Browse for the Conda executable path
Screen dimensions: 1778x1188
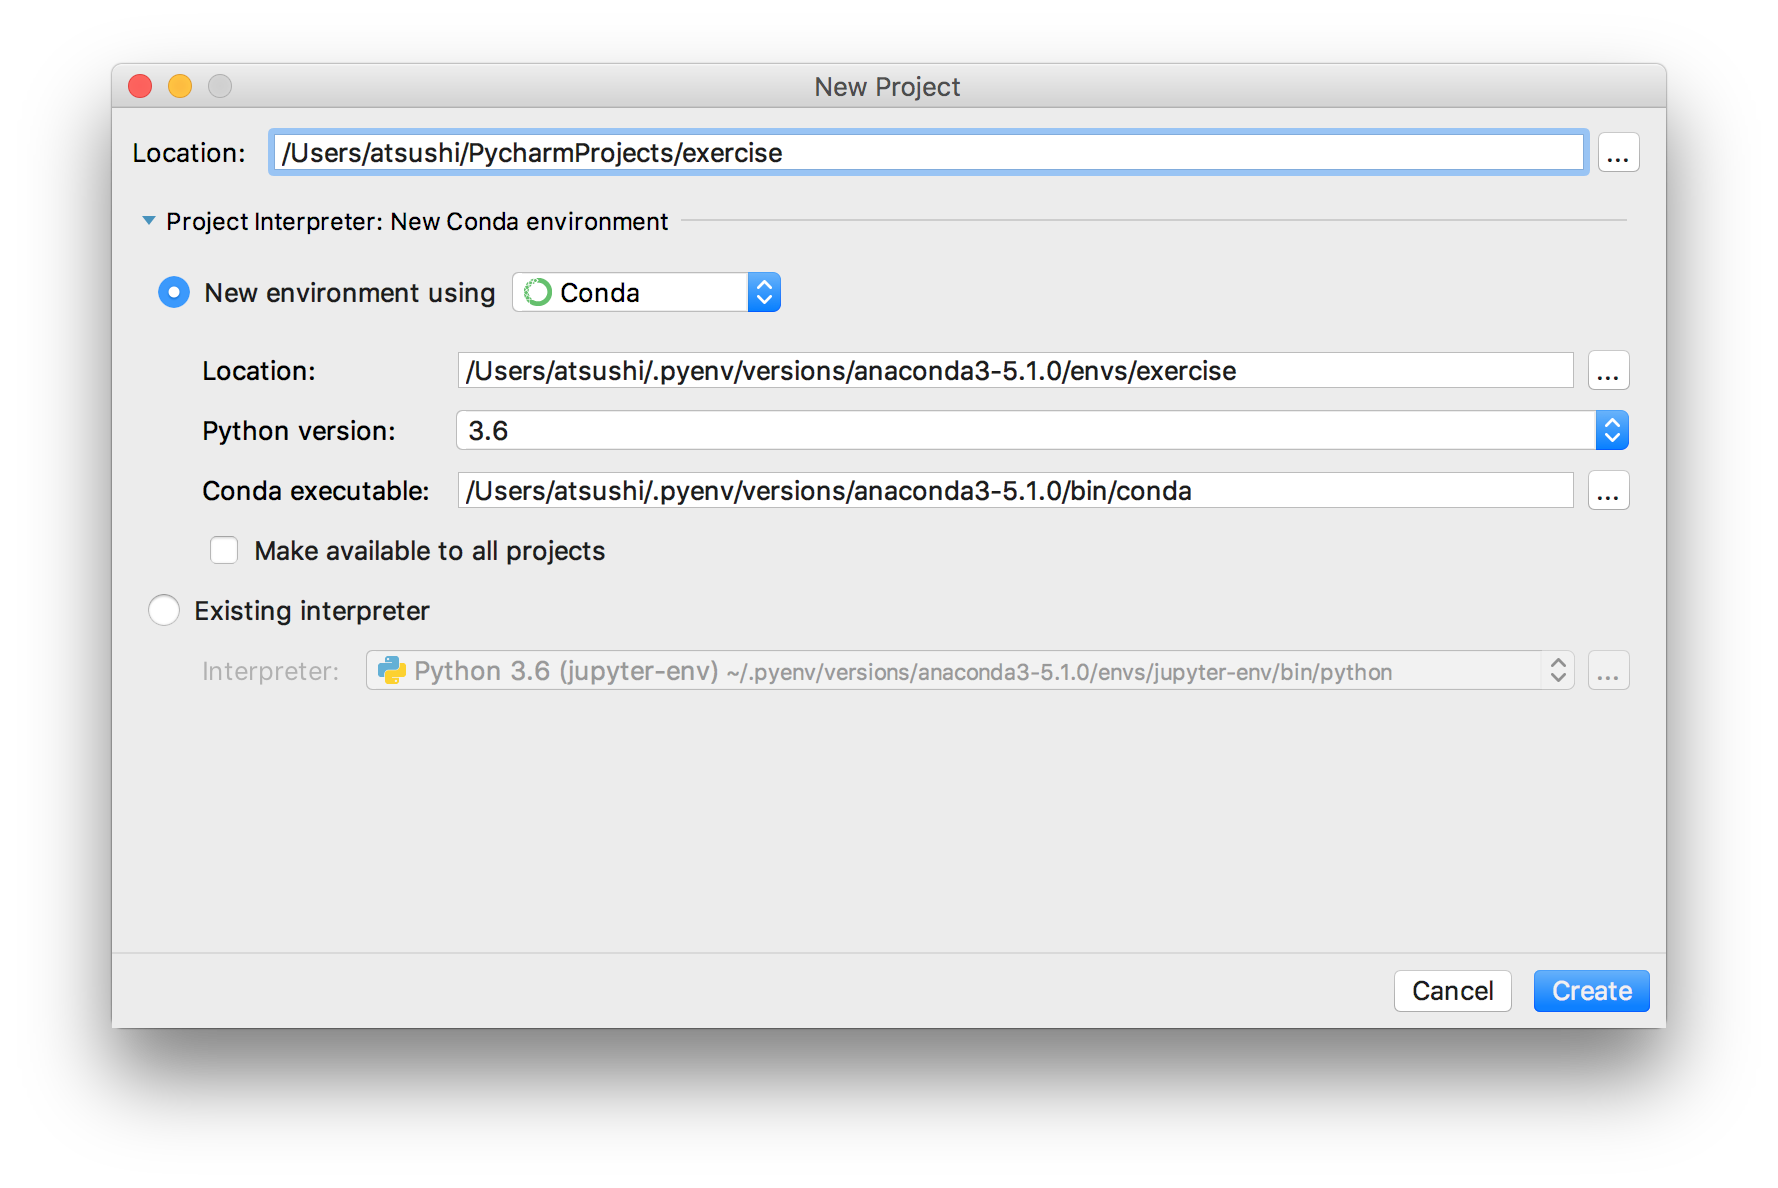1608,490
